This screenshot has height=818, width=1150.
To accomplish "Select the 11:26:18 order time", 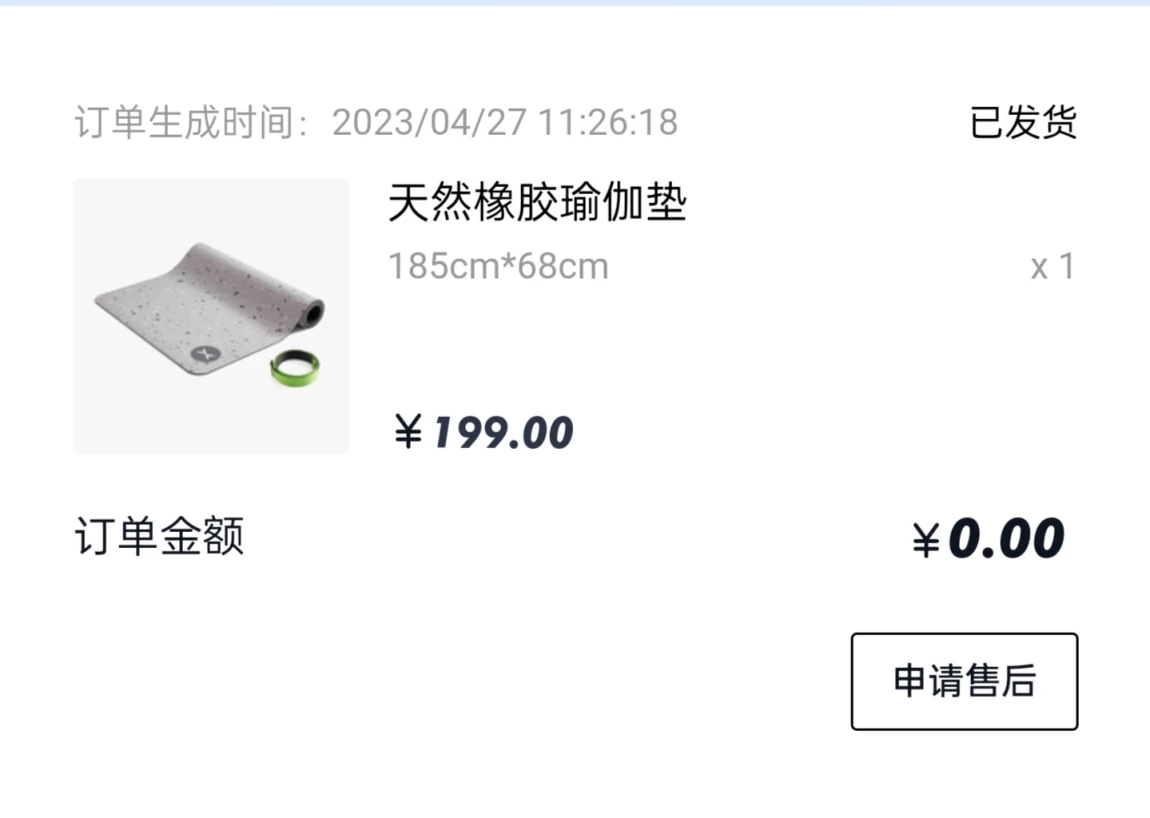I will click(x=608, y=122).
